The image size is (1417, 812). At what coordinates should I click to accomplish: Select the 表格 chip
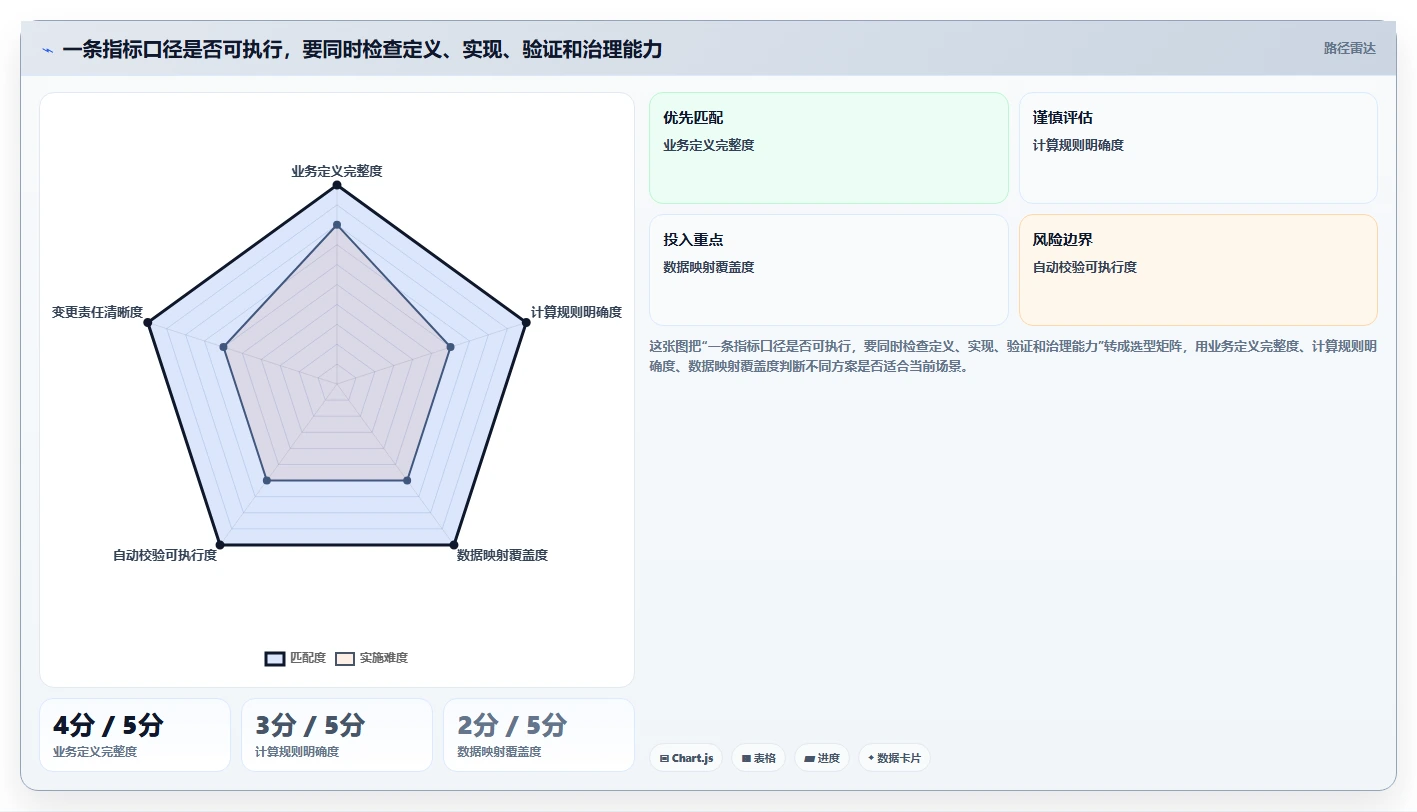(759, 758)
